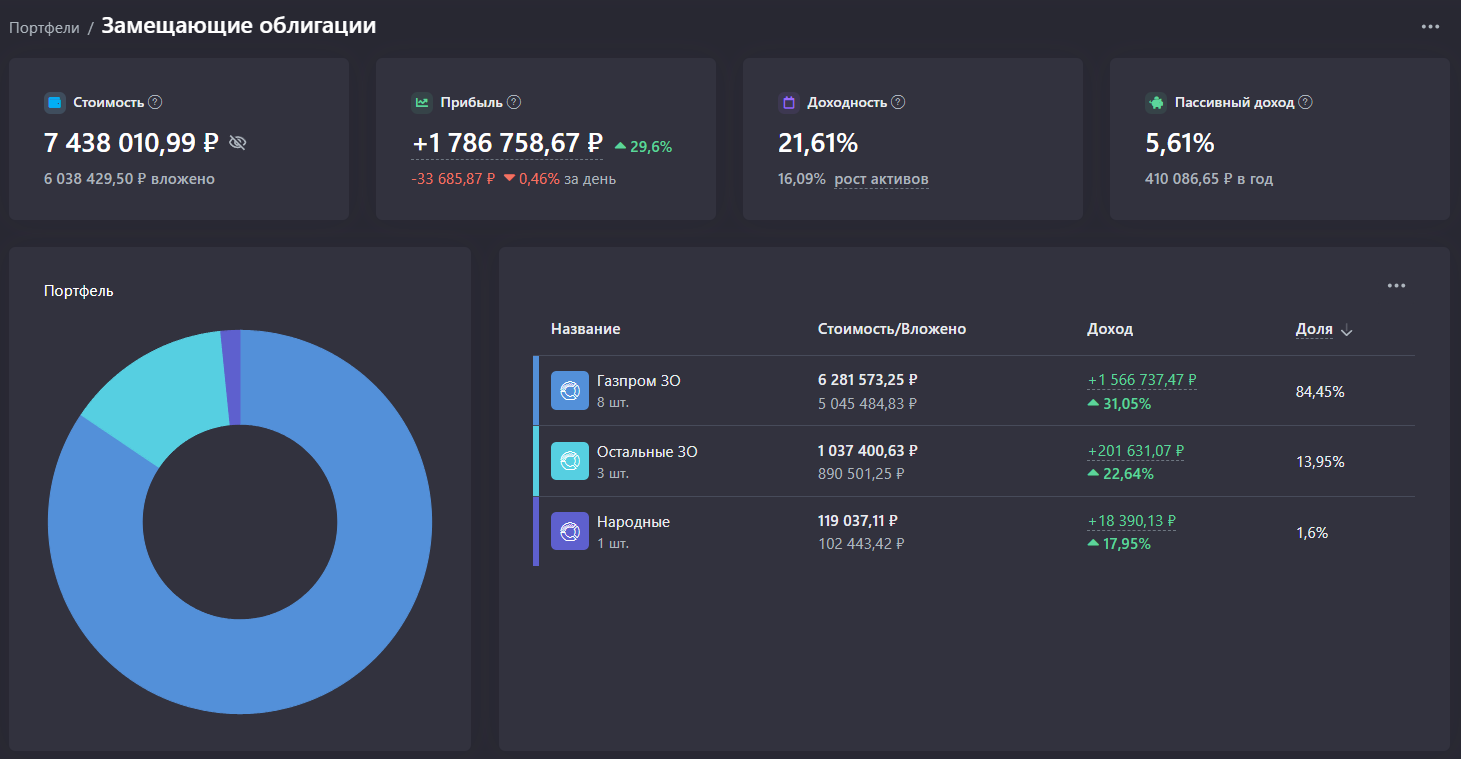Open the Портфели breadcrumb link
Image resolution: width=1461 pixels, height=759 pixels.
click(x=44, y=28)
